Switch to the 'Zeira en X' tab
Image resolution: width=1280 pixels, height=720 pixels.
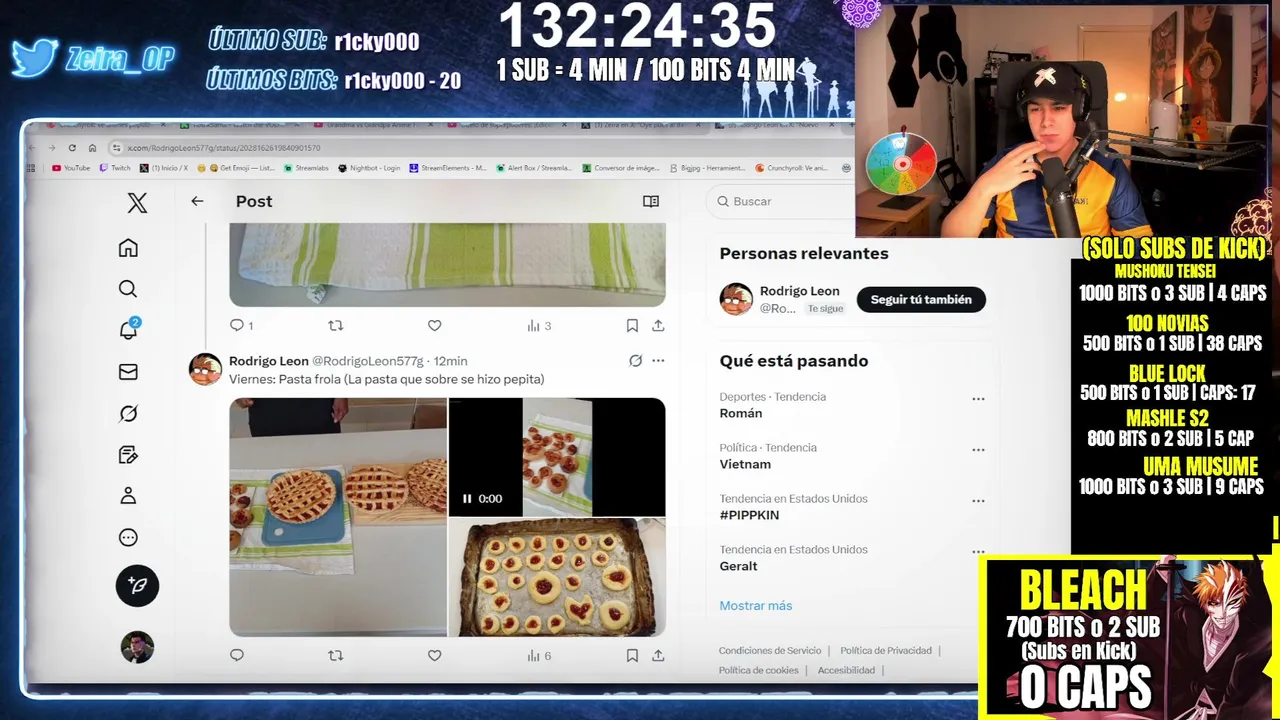pos(645,125)
